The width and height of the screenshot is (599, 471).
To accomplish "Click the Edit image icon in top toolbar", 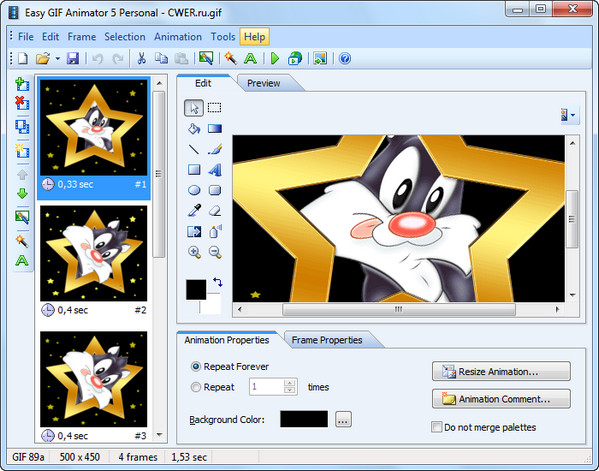I will pyautogui.click(x=206, y=58).
